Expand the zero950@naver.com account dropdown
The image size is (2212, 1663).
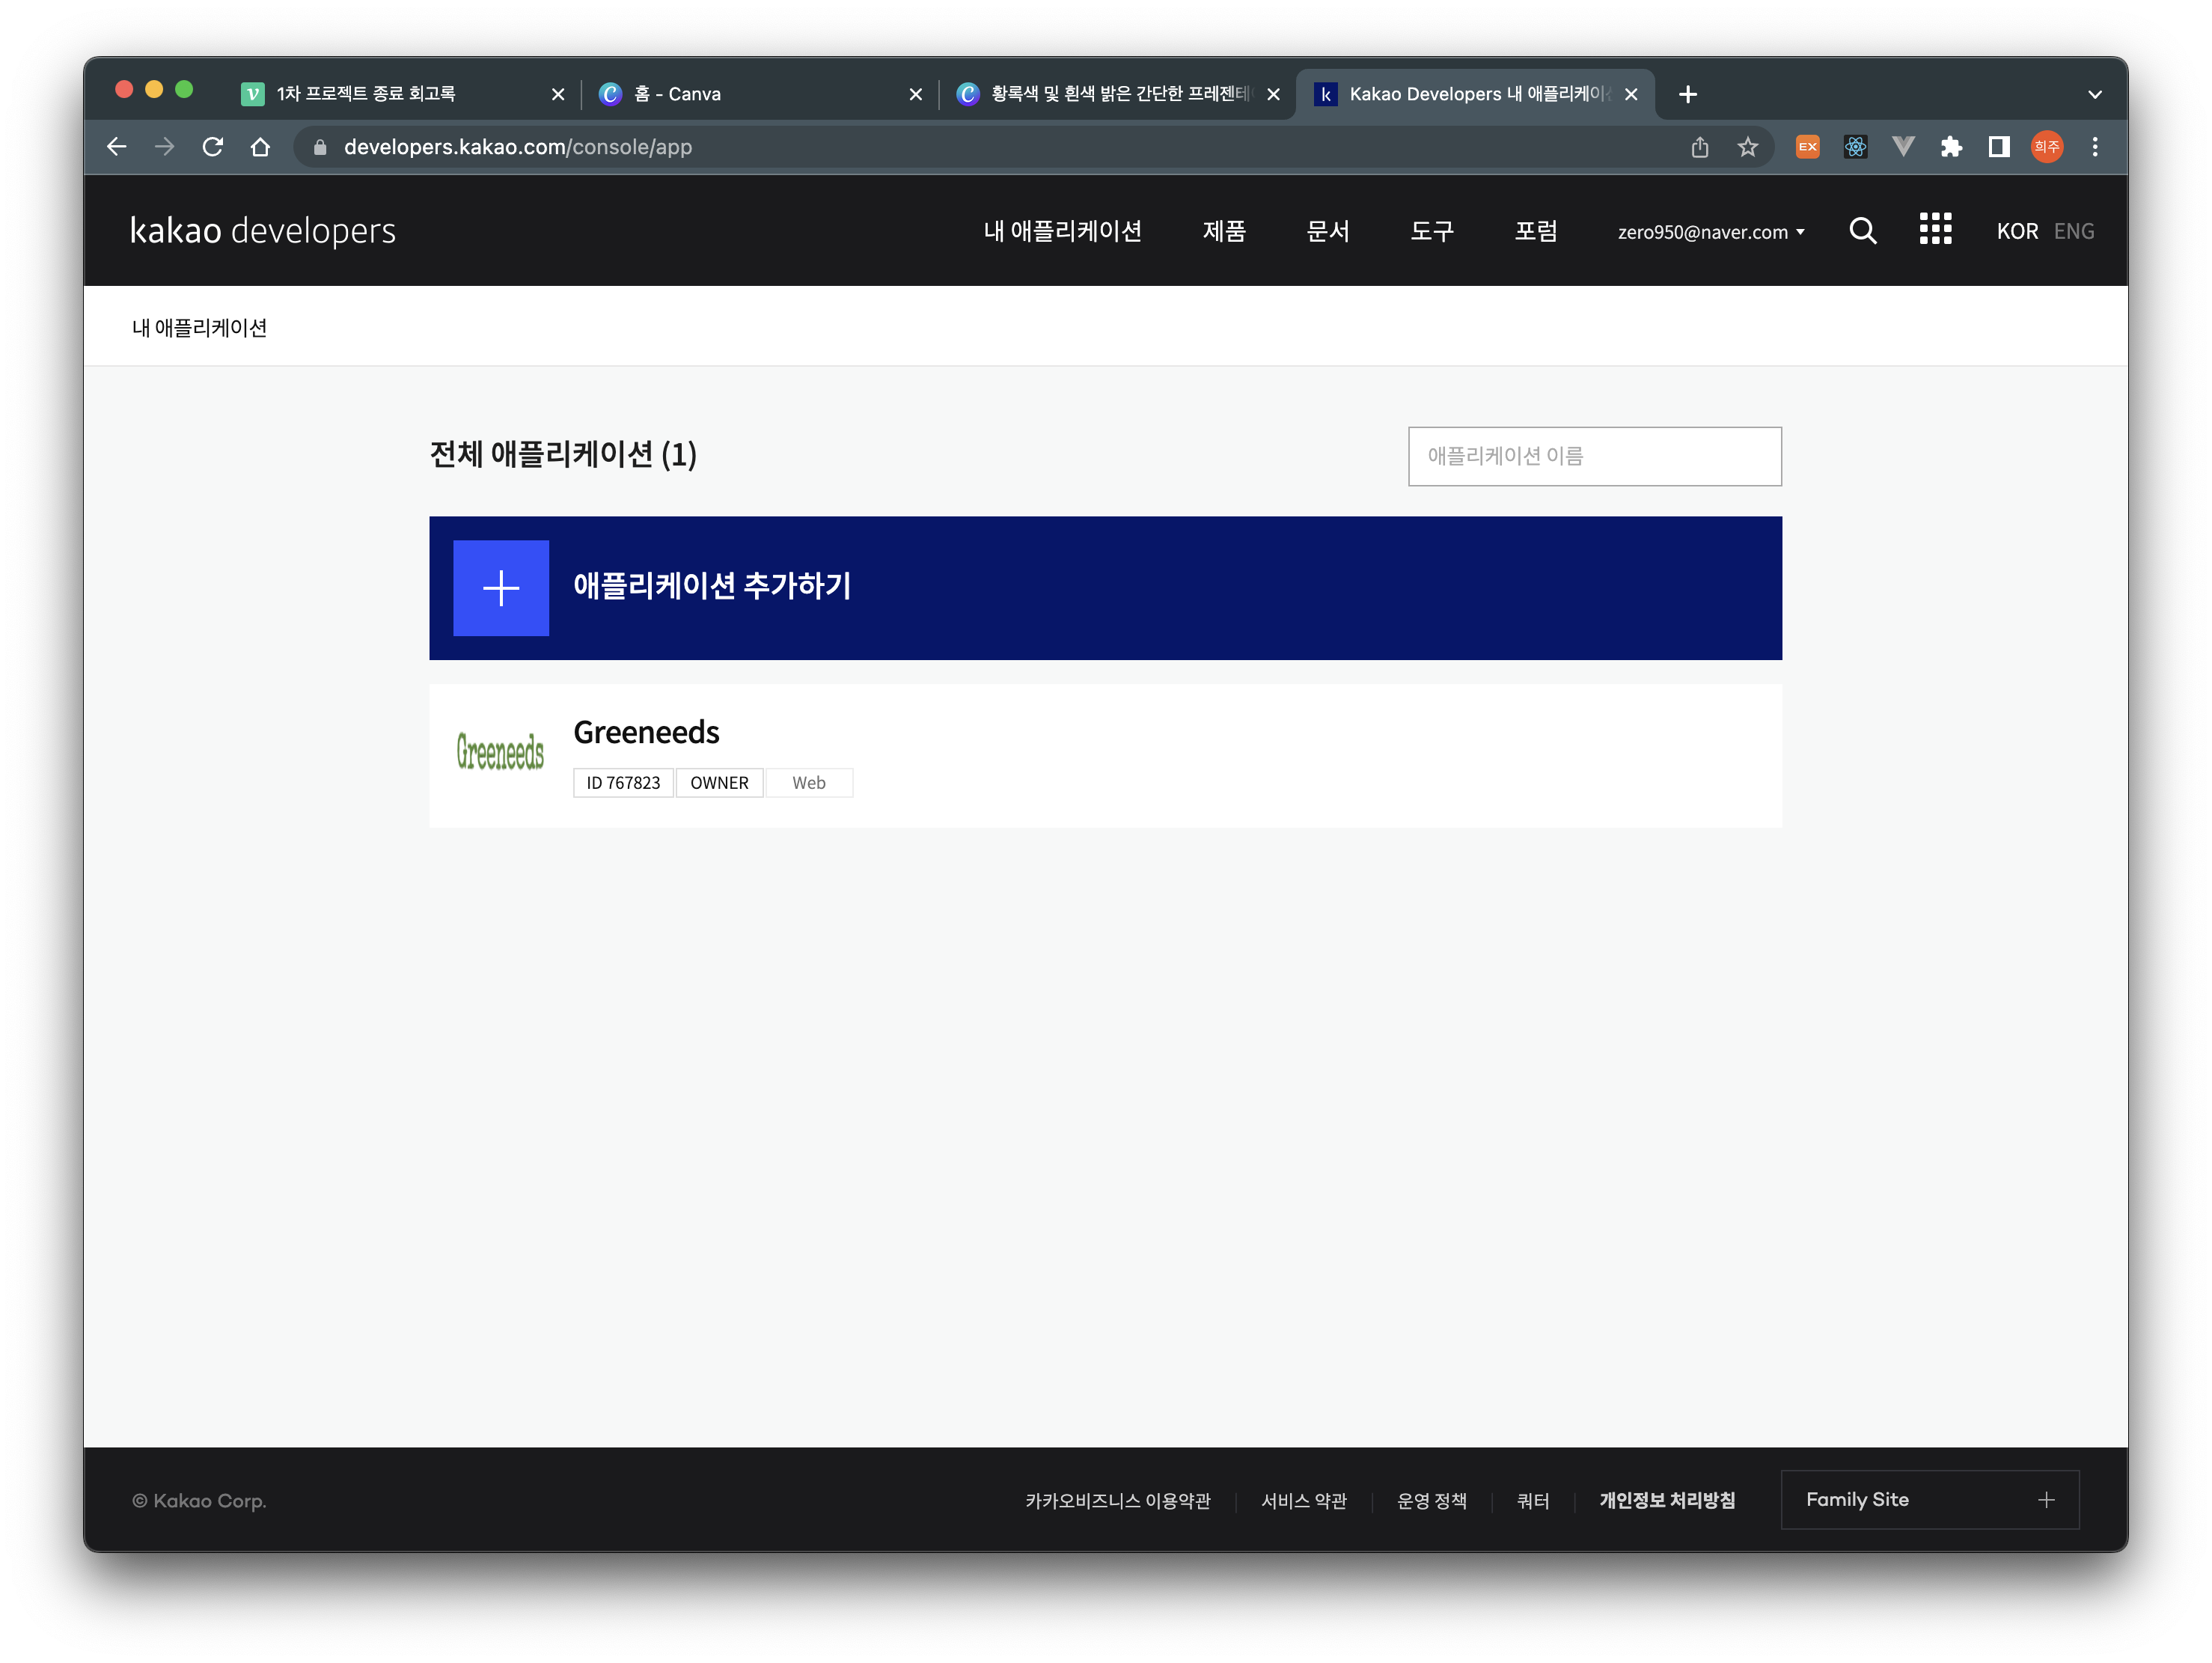[1711, 232]
